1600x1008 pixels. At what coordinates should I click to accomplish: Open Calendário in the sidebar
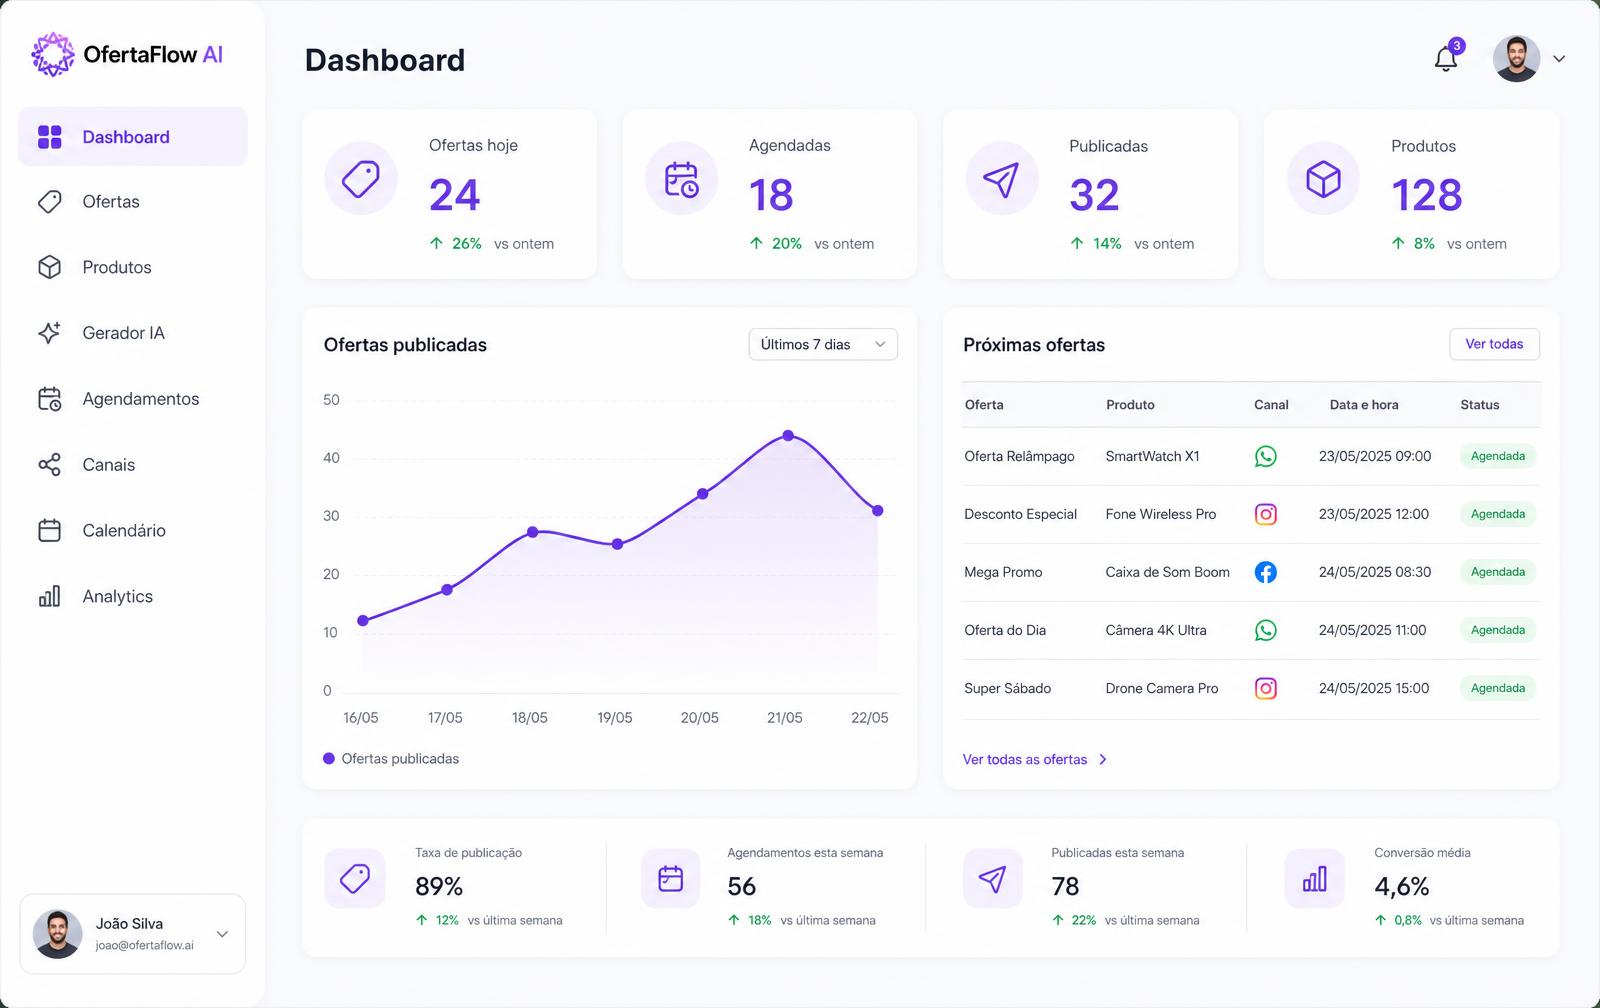[x=133, y=531]
